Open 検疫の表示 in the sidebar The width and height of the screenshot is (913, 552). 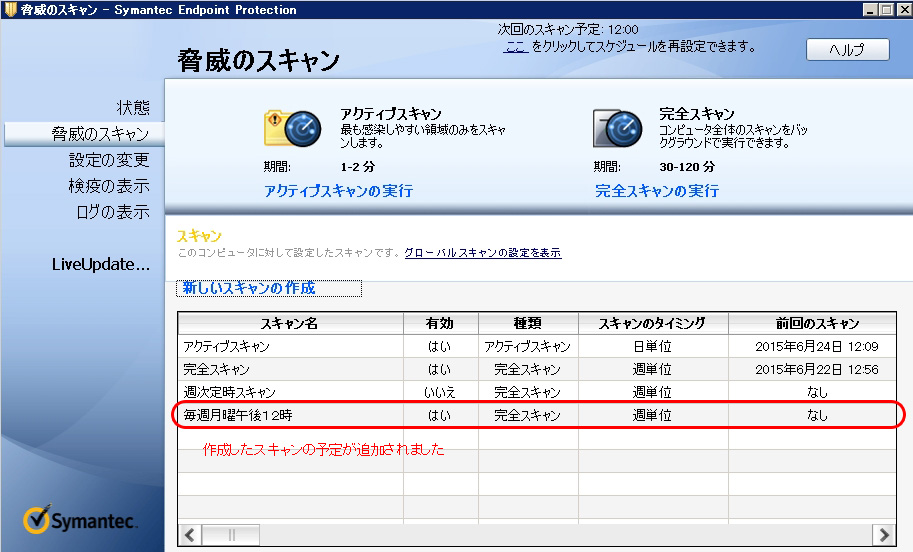(x=109, y=186)
